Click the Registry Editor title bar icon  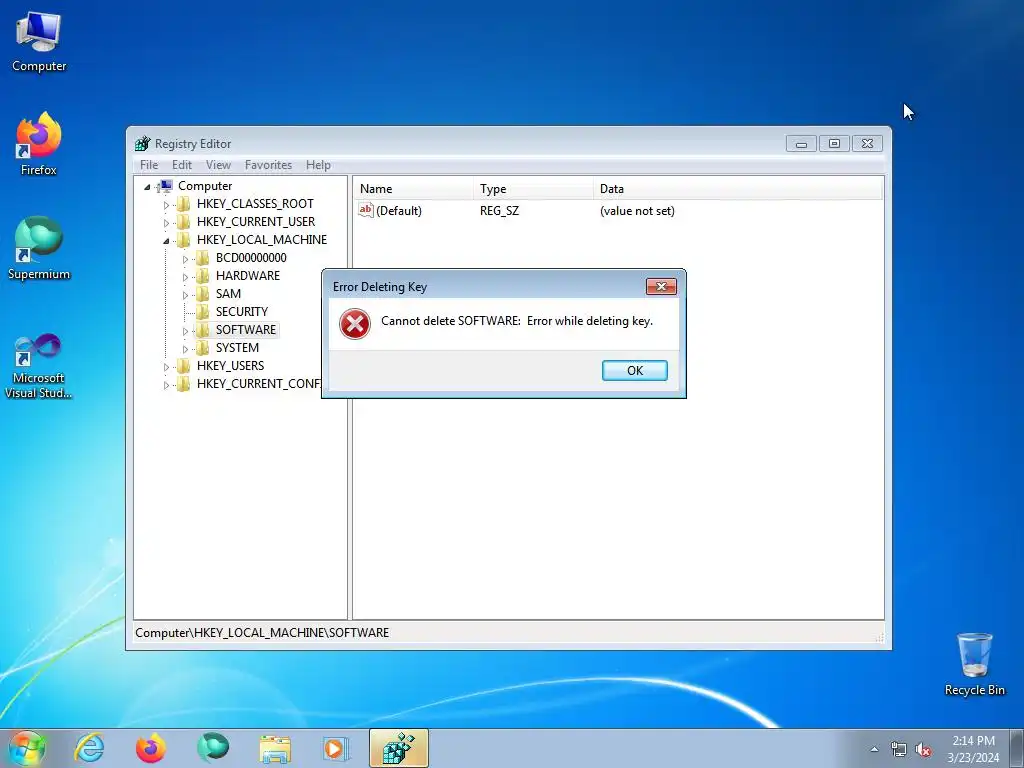[142, 144]
